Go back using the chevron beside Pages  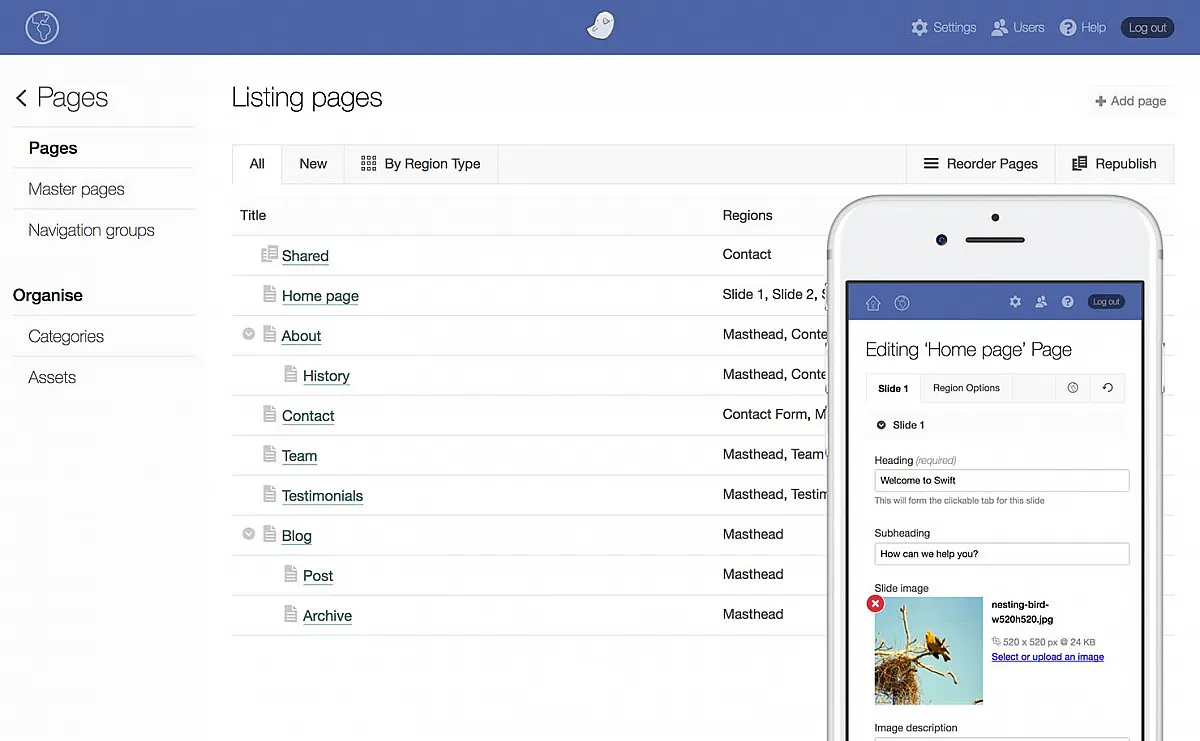21,98
